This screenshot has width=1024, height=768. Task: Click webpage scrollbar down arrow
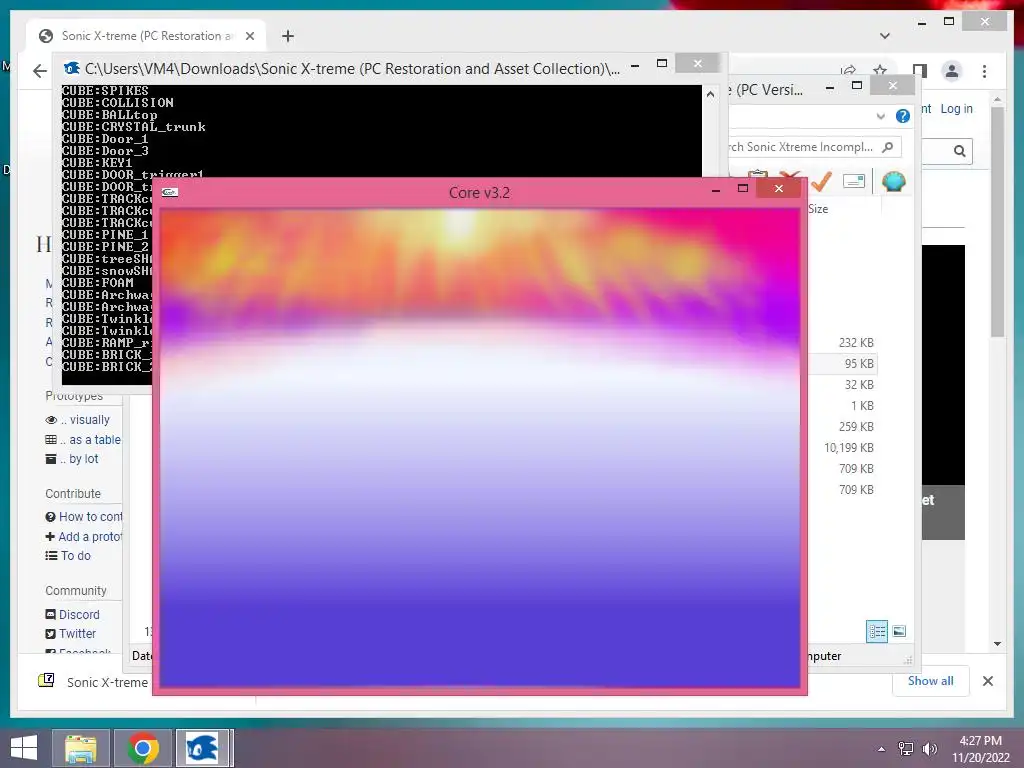(997, 644)
